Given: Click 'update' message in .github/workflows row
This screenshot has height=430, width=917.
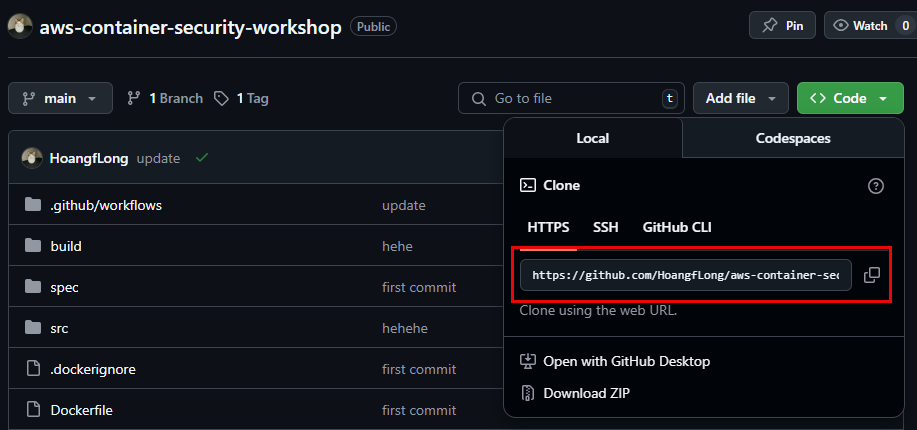Looking at the screenshot, I should coord(404,205).
